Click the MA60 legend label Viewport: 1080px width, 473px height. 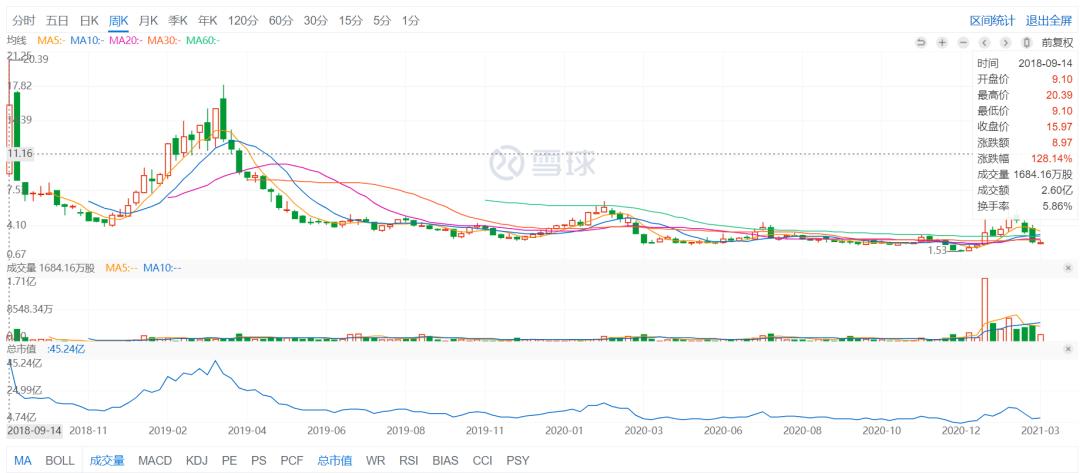[203, 41]
